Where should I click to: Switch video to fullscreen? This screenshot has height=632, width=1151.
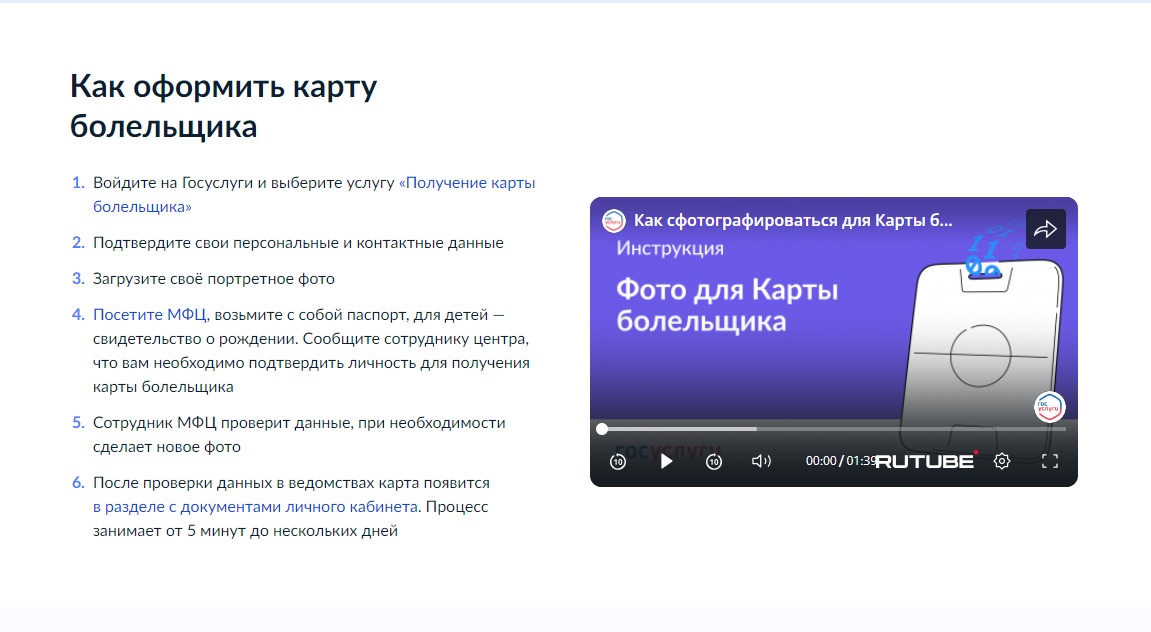[x=1050, y=461]
